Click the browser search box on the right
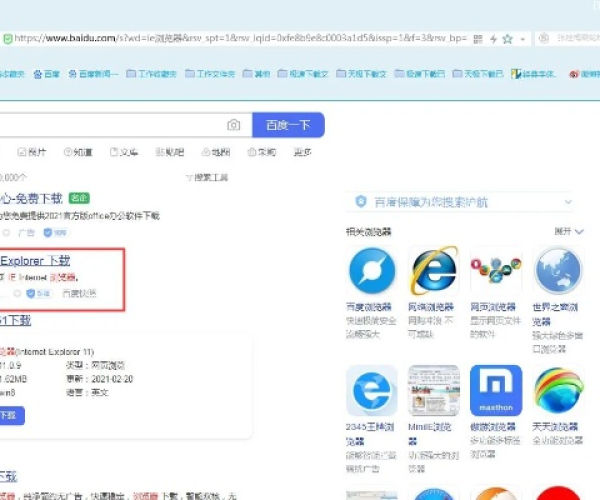The height and width of the screenshot is (500, 600). click(568, 38)
